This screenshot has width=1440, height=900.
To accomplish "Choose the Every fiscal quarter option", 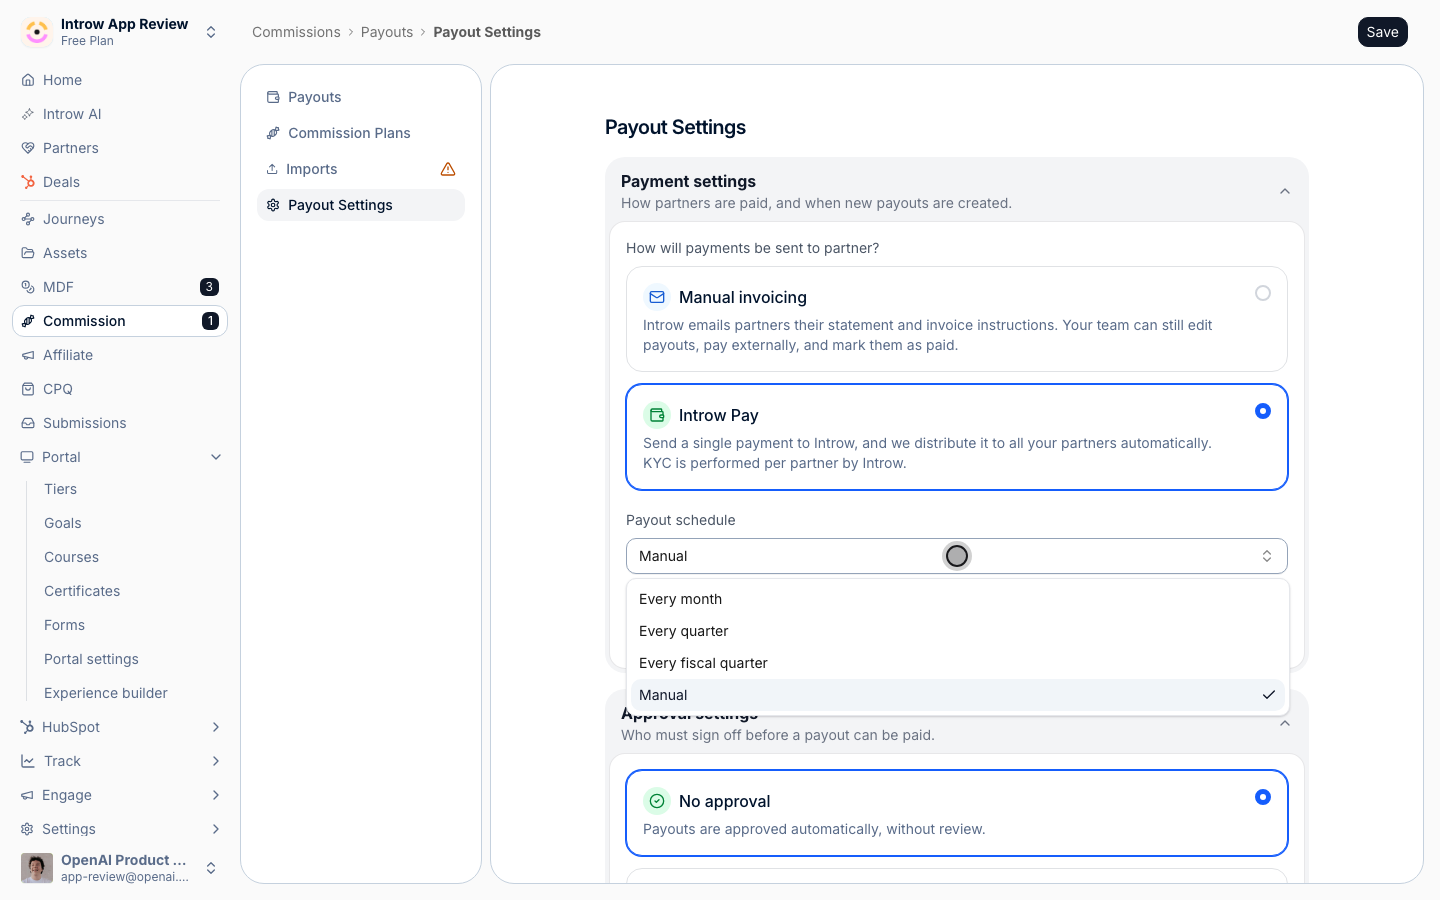I will (x=956, y=663).
